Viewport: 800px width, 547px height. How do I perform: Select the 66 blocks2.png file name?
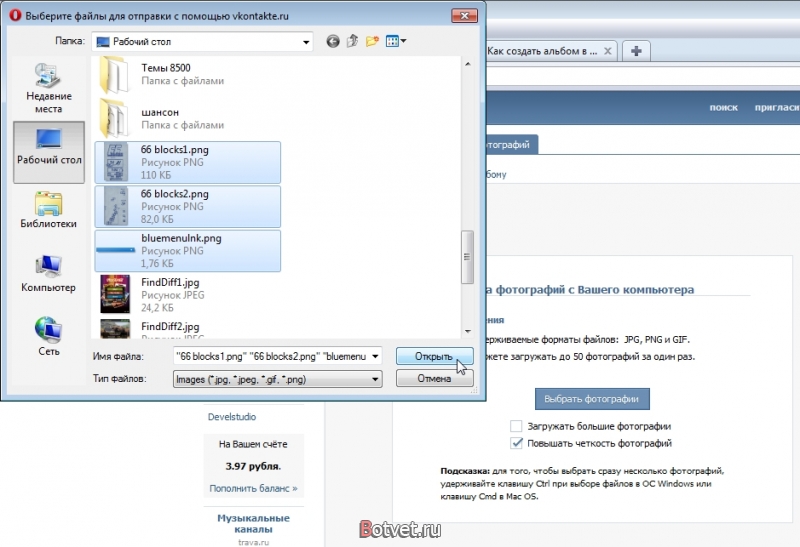tap(174, 194)
